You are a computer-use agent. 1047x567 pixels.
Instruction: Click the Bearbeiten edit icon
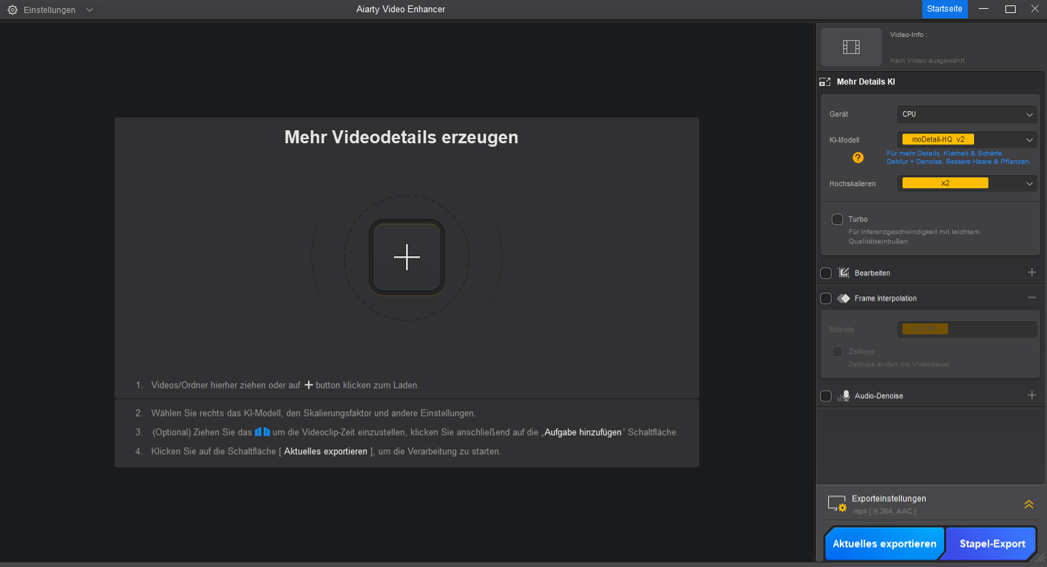point(844,272)
